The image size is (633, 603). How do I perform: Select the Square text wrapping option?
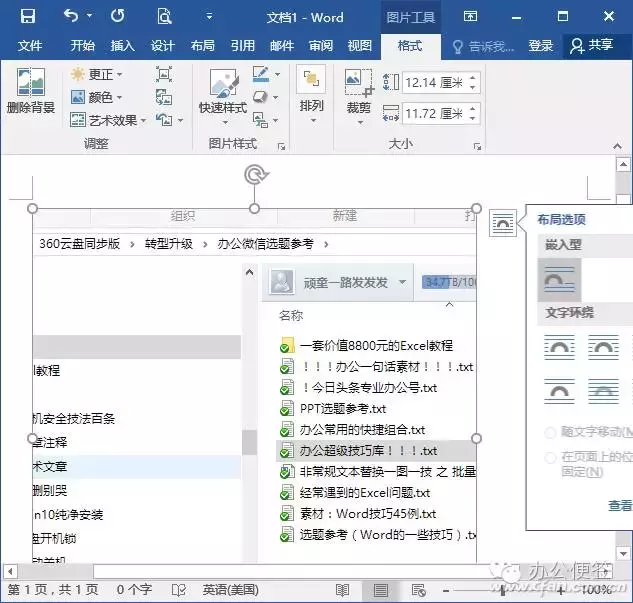click(x=559, y=347)
